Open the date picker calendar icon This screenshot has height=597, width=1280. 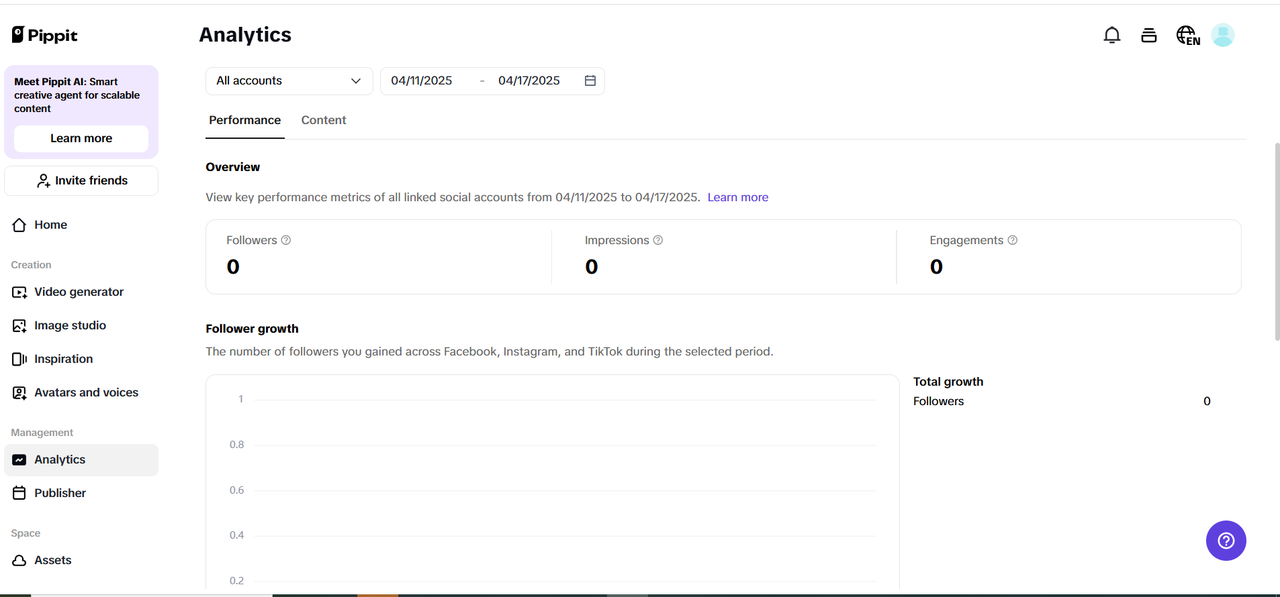click(x=590, y=81)
